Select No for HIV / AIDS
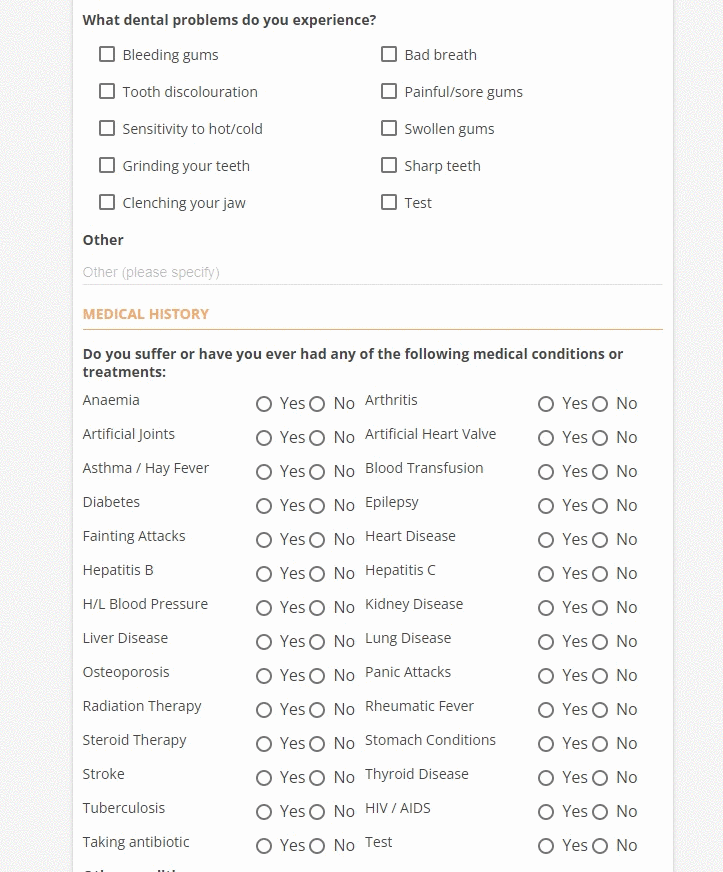The width and height of the screenshot is (723, 872). (600, 812)
